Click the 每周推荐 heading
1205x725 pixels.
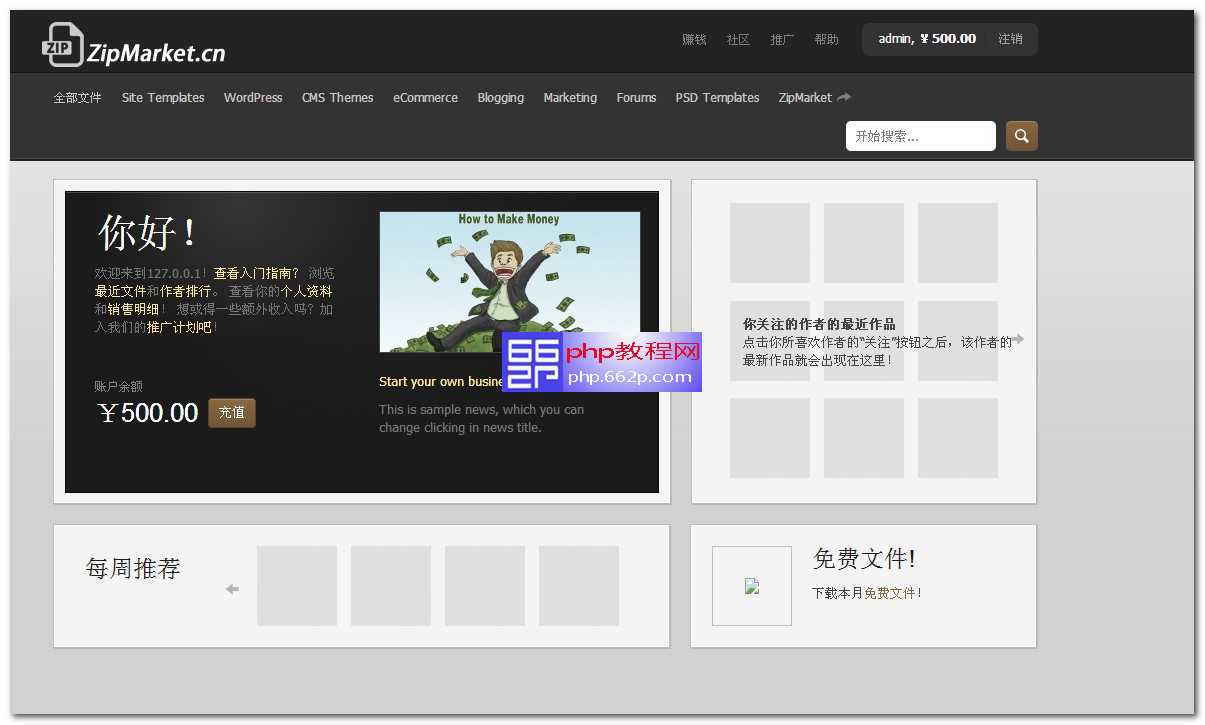point(133,569)
